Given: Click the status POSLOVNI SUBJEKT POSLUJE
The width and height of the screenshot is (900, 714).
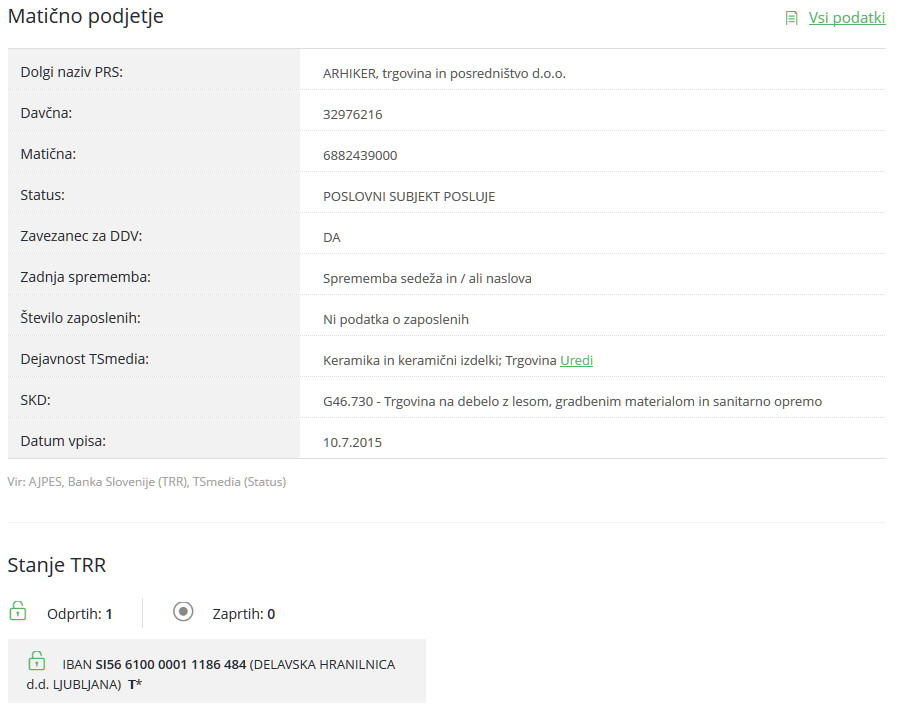Looking at the screenshot, I should [409, 196].
